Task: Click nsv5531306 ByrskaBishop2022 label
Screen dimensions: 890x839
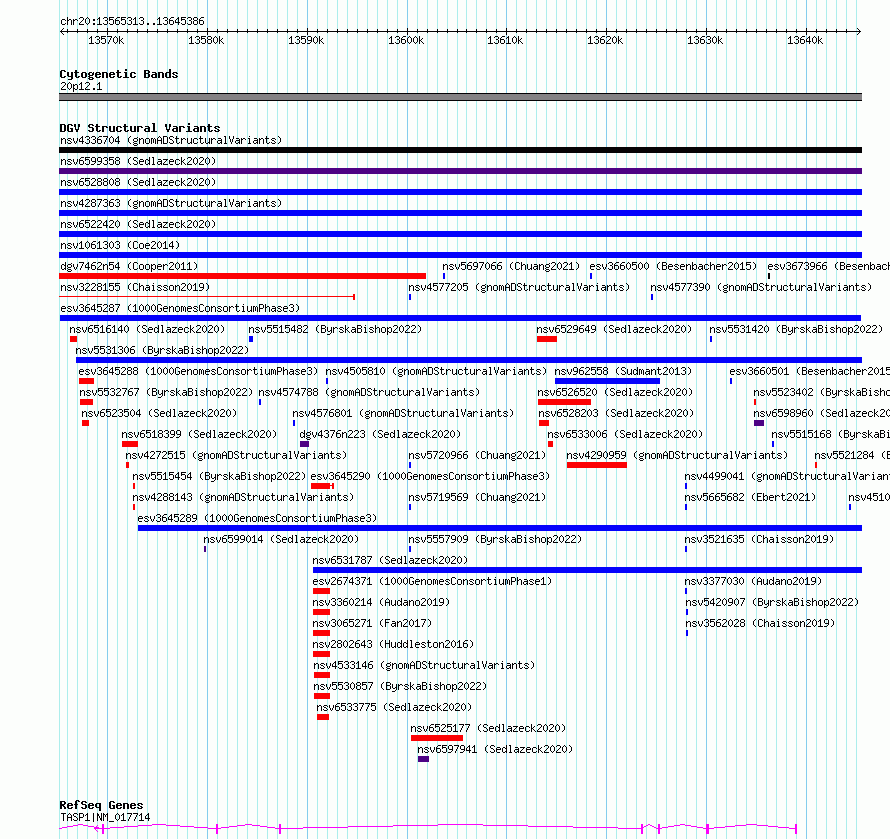Action: coord(162,350)
